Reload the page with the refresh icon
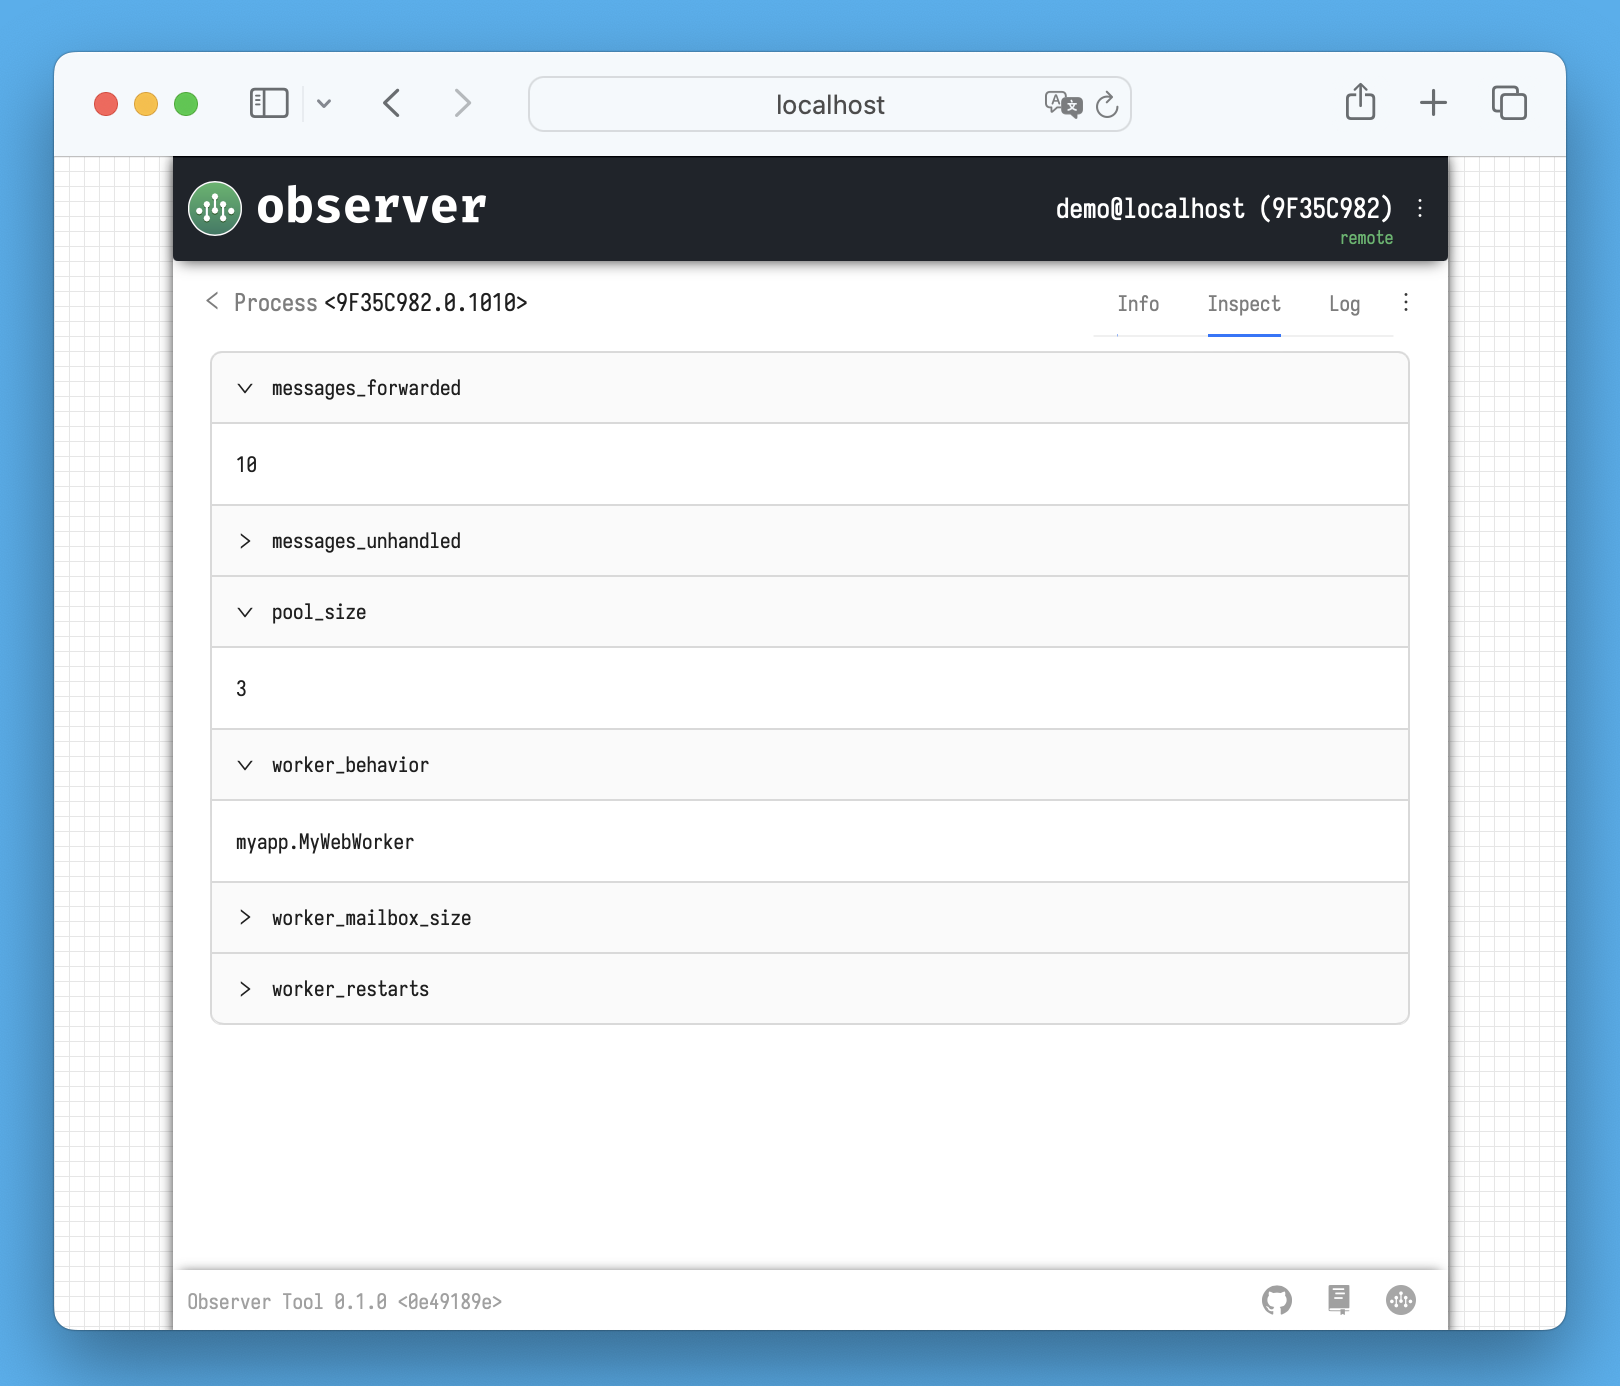This screenshot has height=1386, width=1620. (x=1107, y=105)
